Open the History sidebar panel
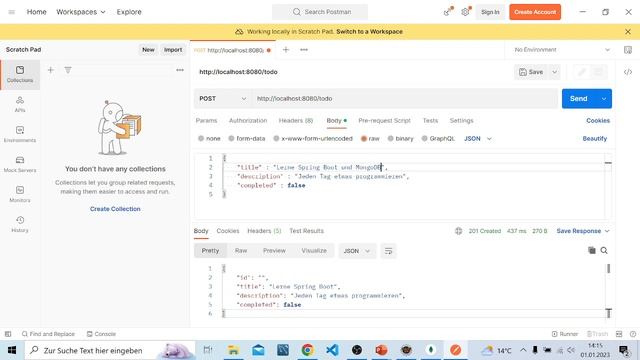The image size is (640, 360). click(x=20, y=224)
